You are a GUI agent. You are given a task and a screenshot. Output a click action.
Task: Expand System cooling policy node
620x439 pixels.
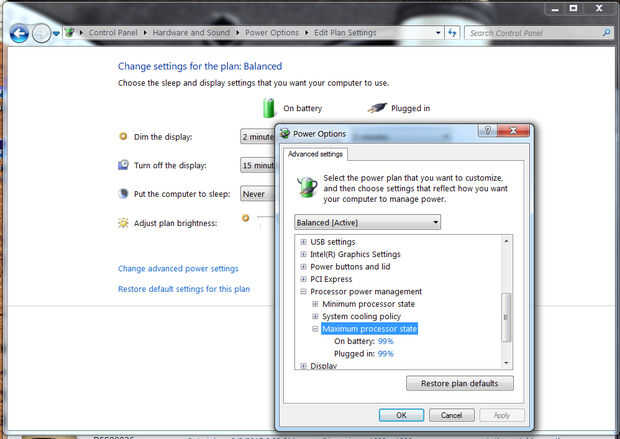tap(315, 316)
